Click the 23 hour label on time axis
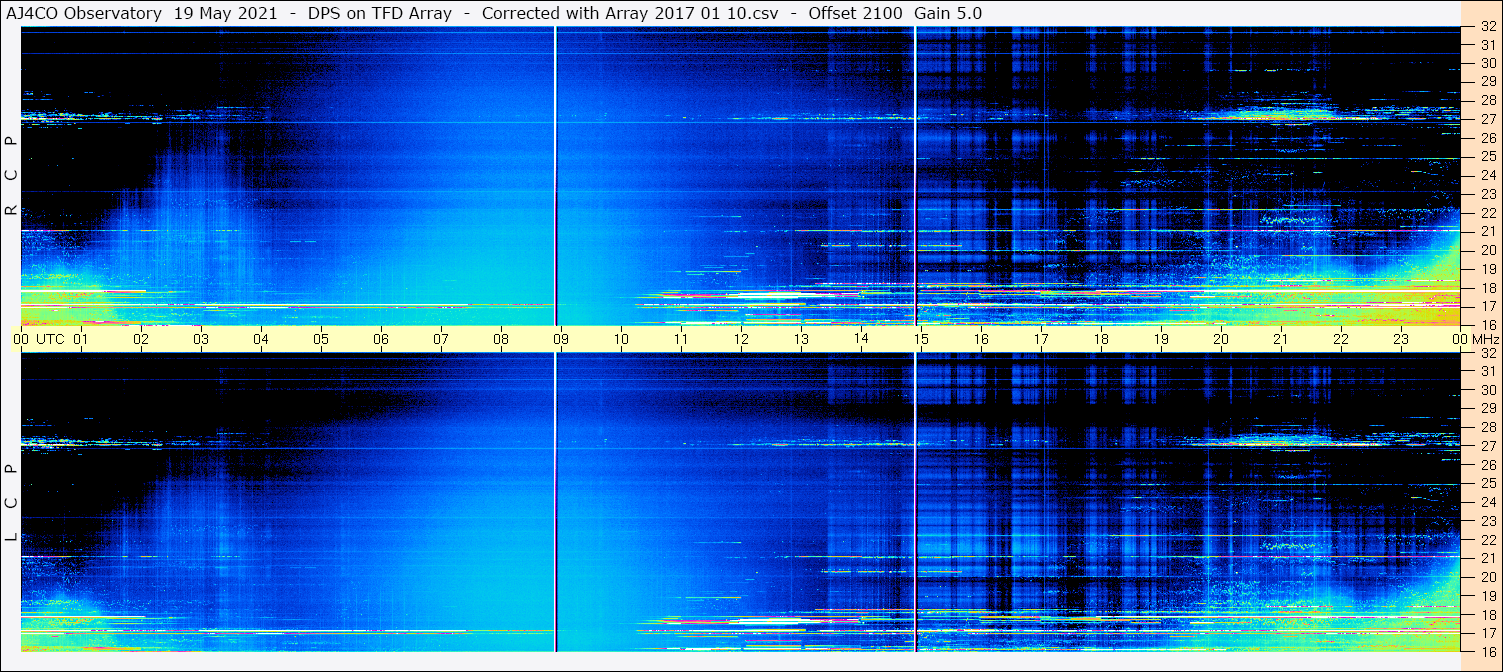The width and height of the screenshot is (1503, 672). tap(1401, 339)
